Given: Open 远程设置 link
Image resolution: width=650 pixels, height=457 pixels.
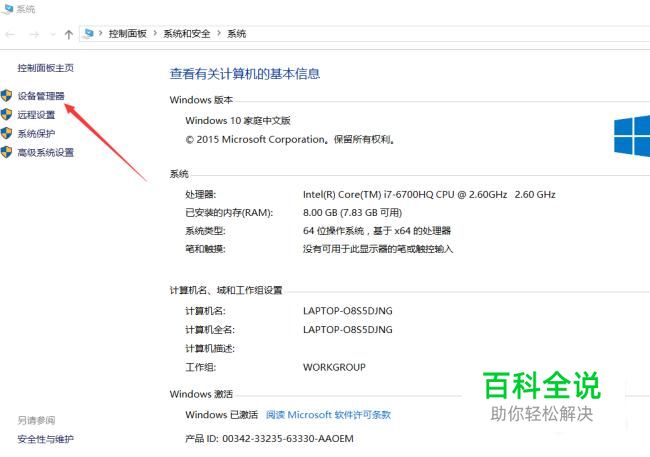Looking at the screenshot, I should (36, 115).
